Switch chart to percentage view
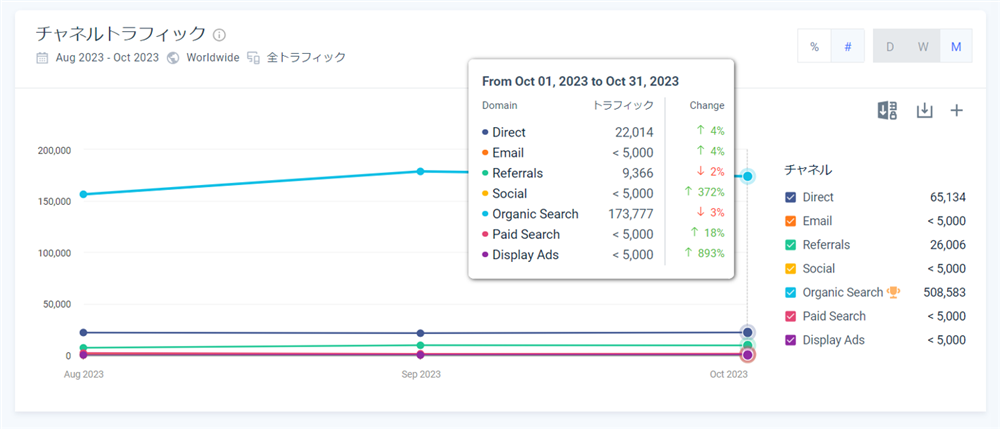This screenshot has height=429, width=1000. (814, 46)
